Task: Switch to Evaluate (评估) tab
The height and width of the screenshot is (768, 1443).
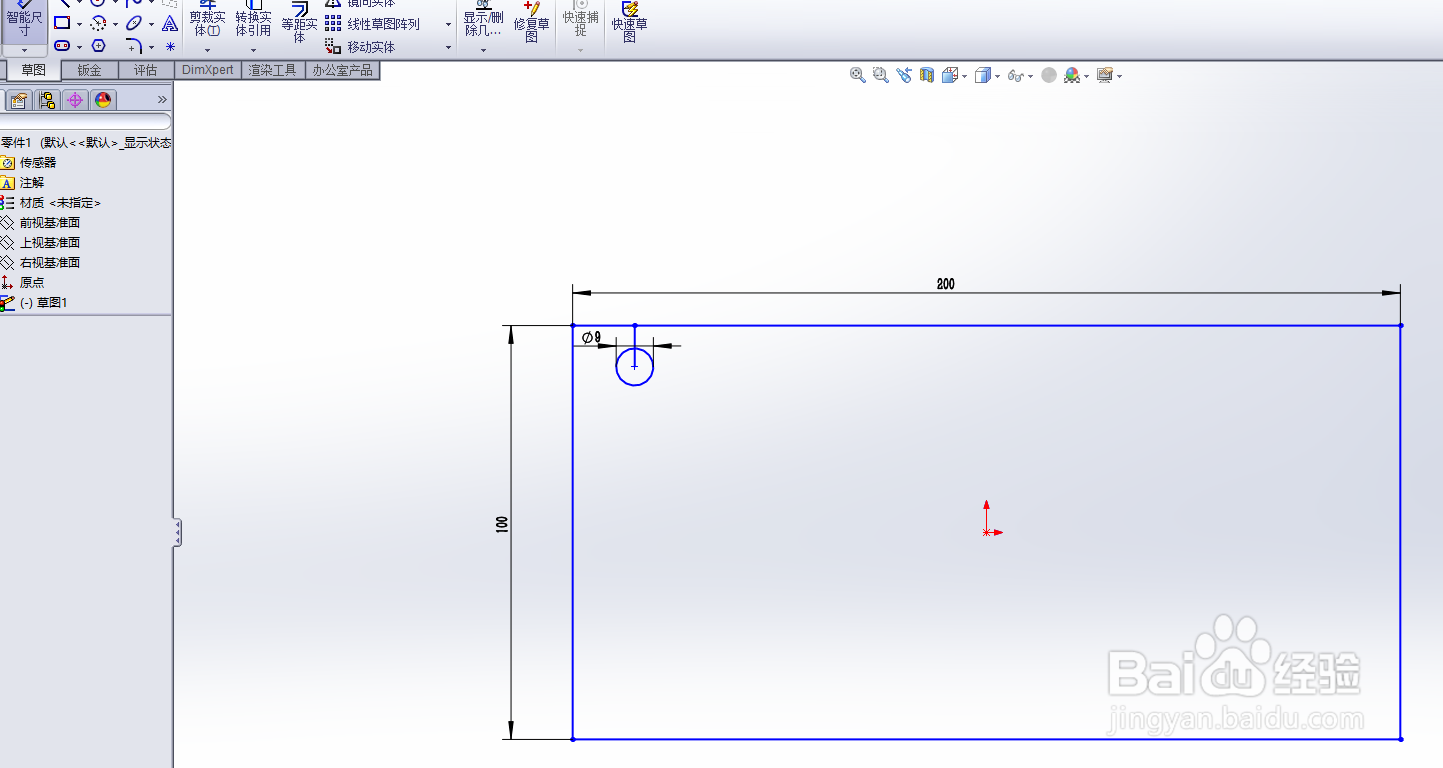Action: click(x=145, y=70)
